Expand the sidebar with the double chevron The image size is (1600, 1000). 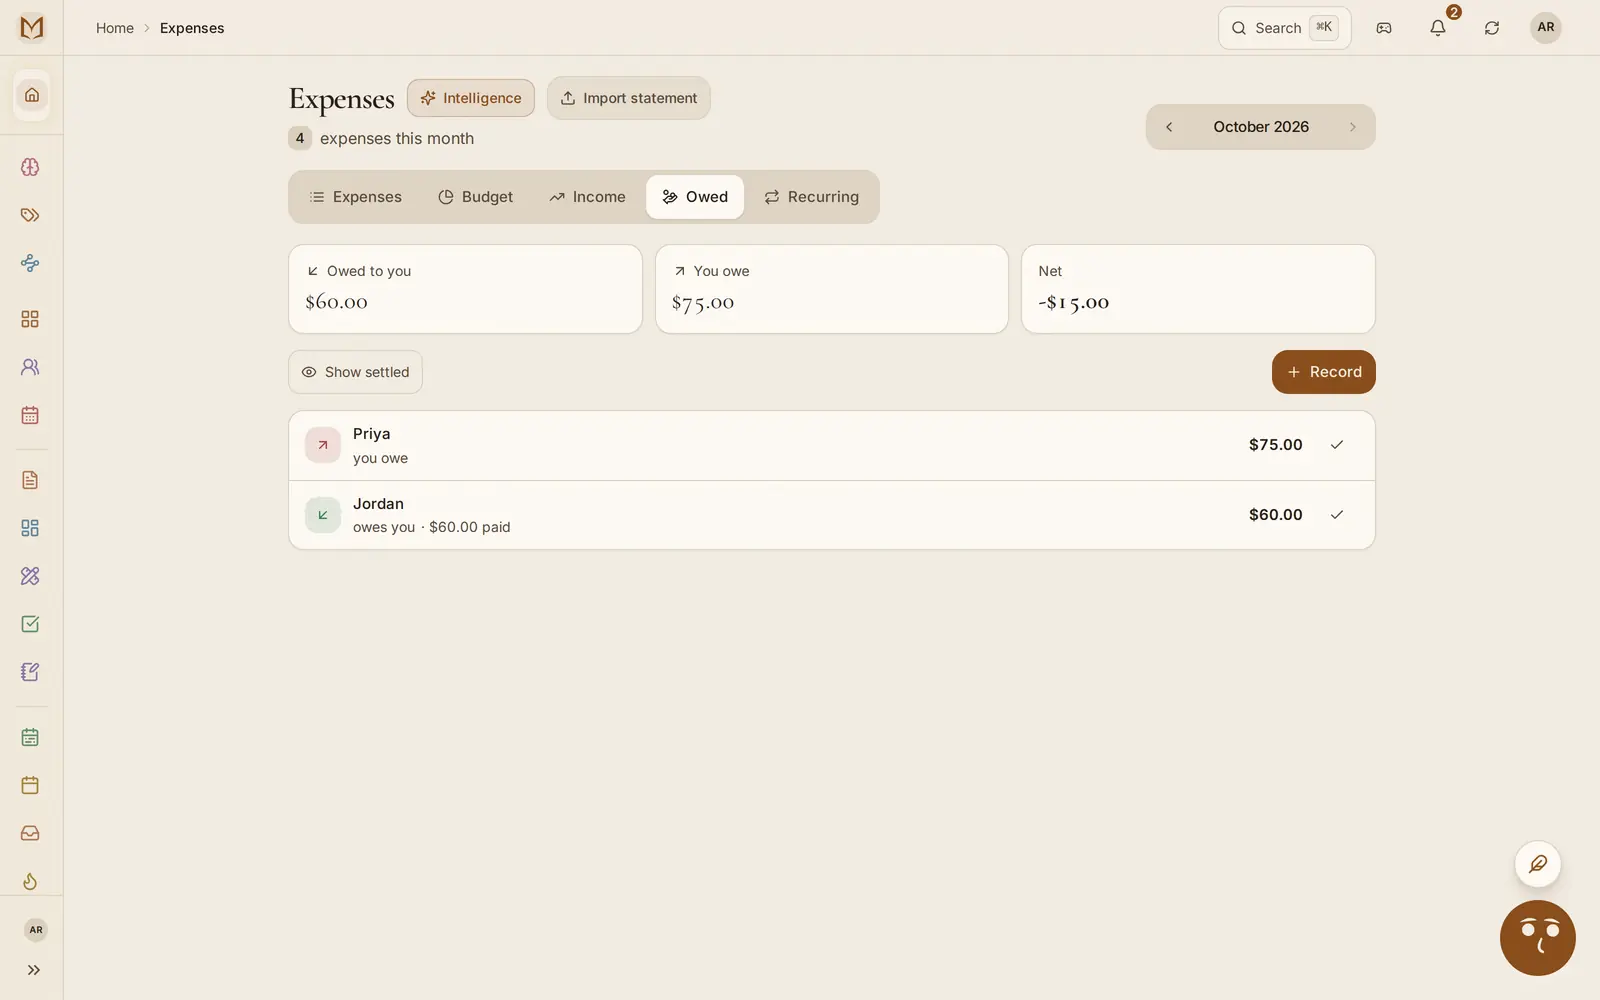pyautogui.click(x=34, y=970)
